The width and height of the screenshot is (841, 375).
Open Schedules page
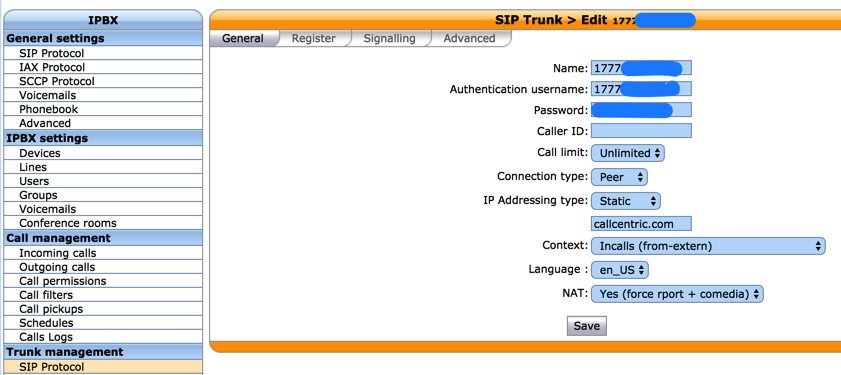click(x=103, y=322)
